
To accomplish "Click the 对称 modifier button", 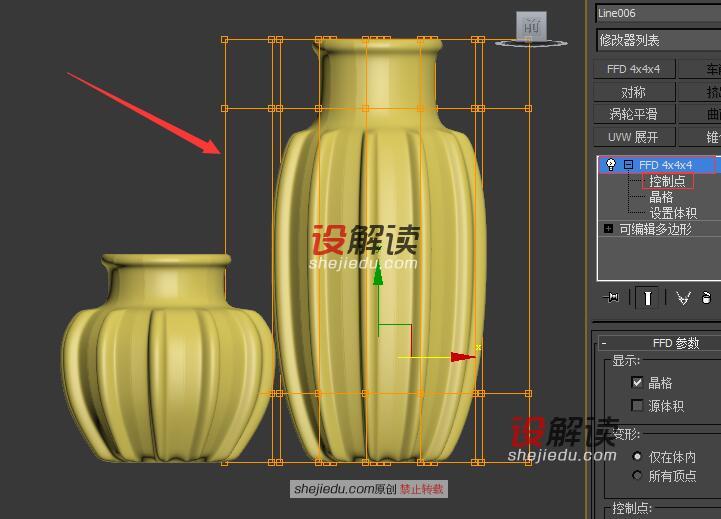I will pos(634,92).
